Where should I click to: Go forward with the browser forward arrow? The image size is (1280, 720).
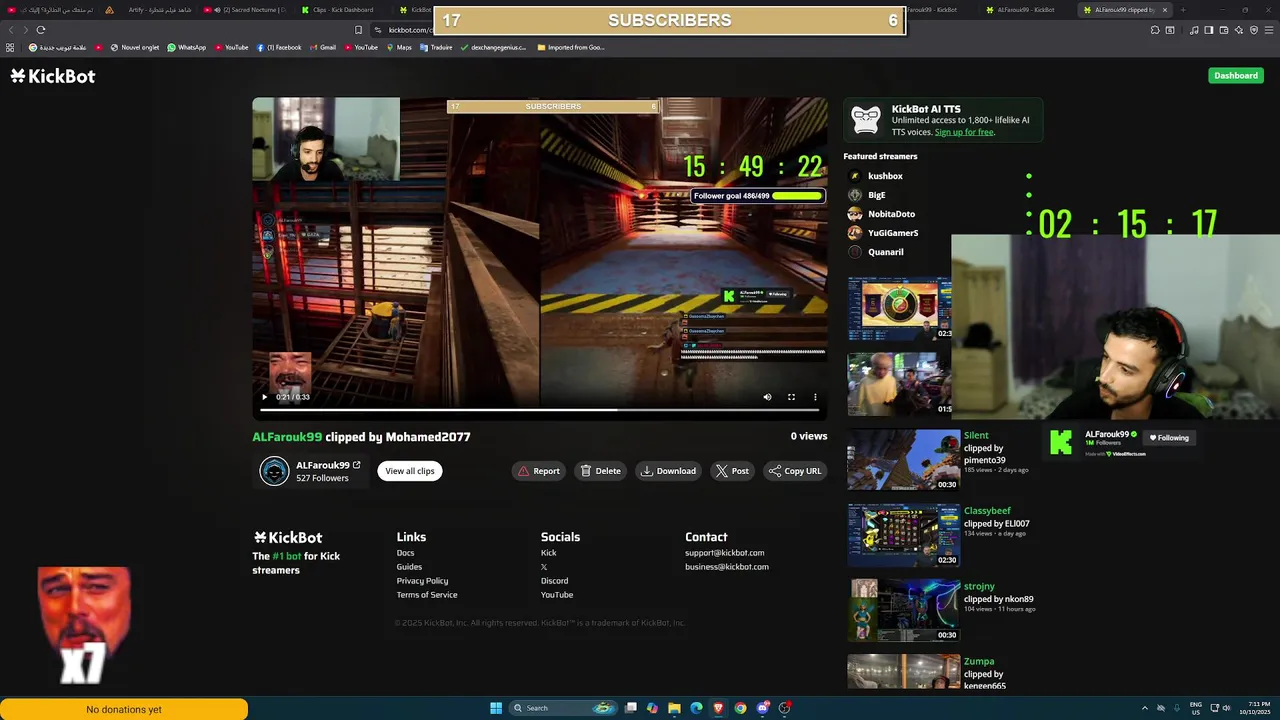click(25, 30)
